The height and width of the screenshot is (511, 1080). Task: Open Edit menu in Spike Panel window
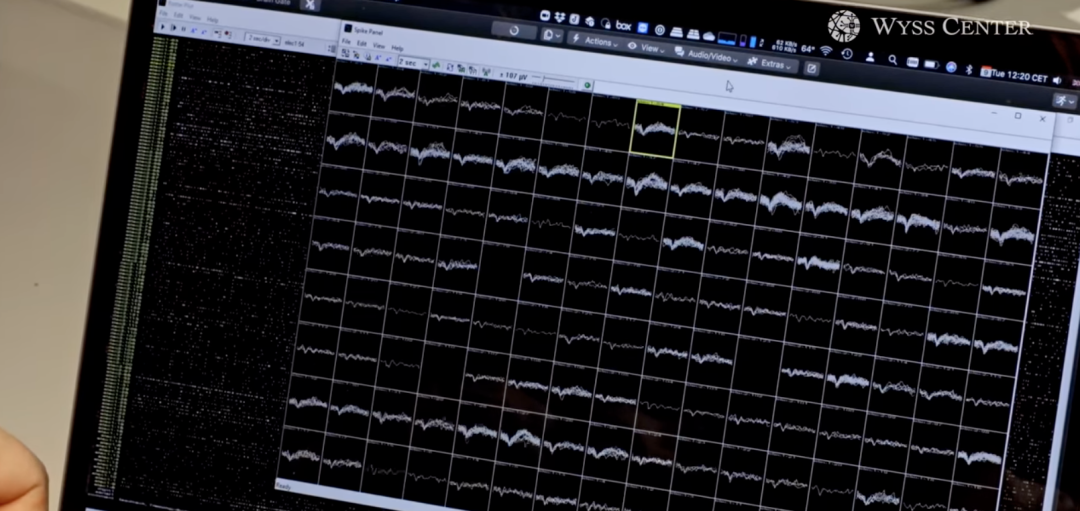(362, 44)
